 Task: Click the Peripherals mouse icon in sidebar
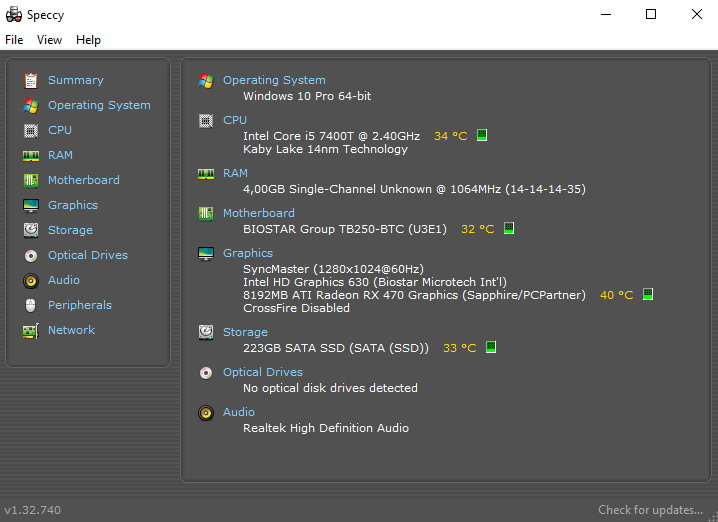tap(31, 305)
